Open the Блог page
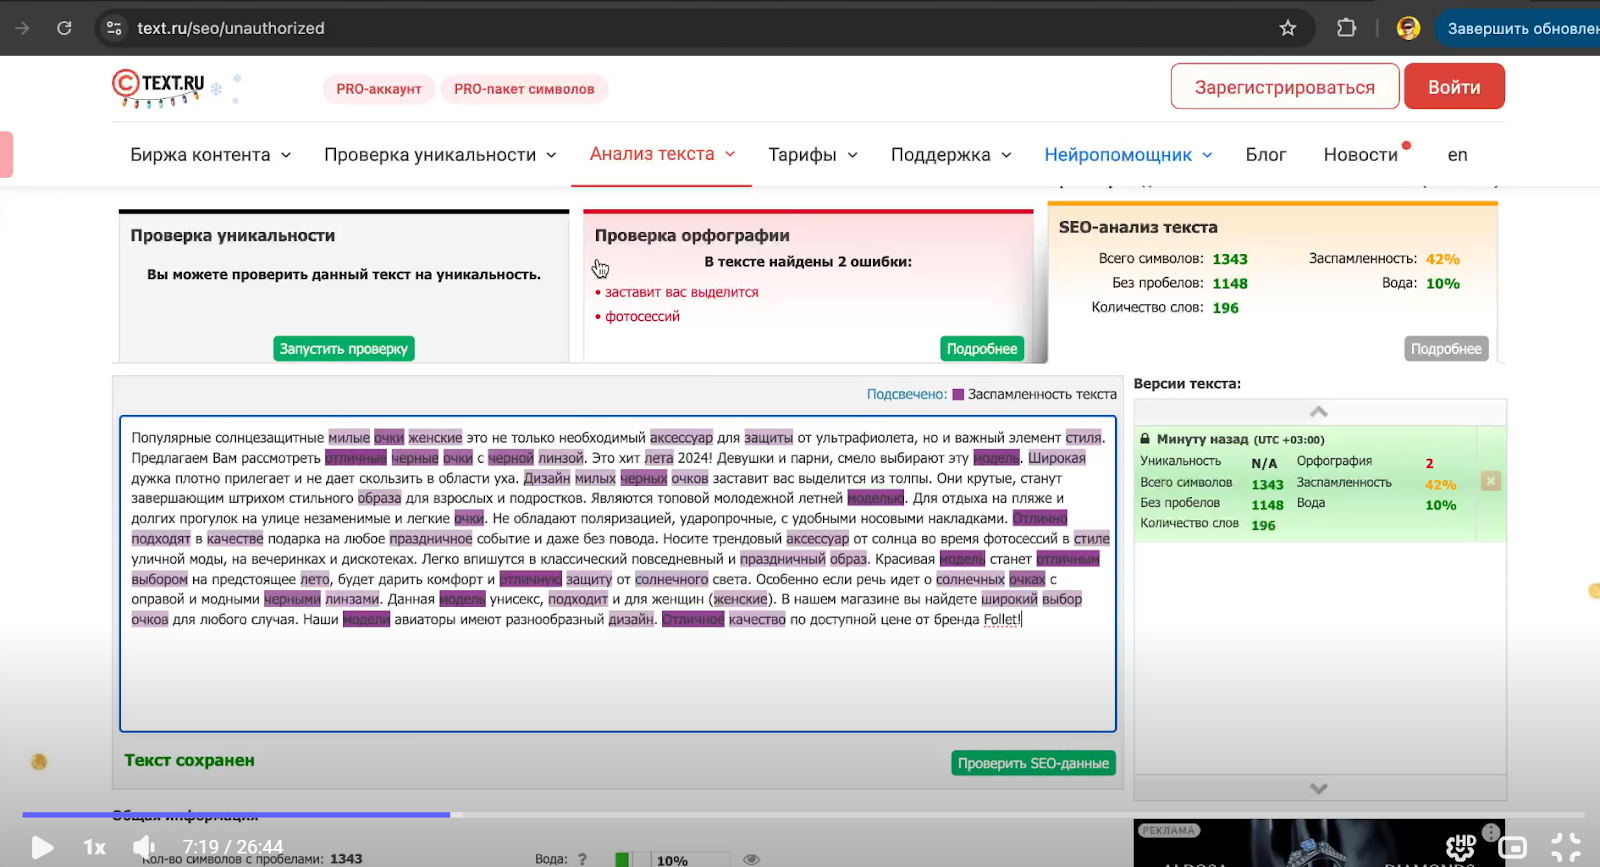Screen dimensions: 1600x867 tap(1265, 155)
